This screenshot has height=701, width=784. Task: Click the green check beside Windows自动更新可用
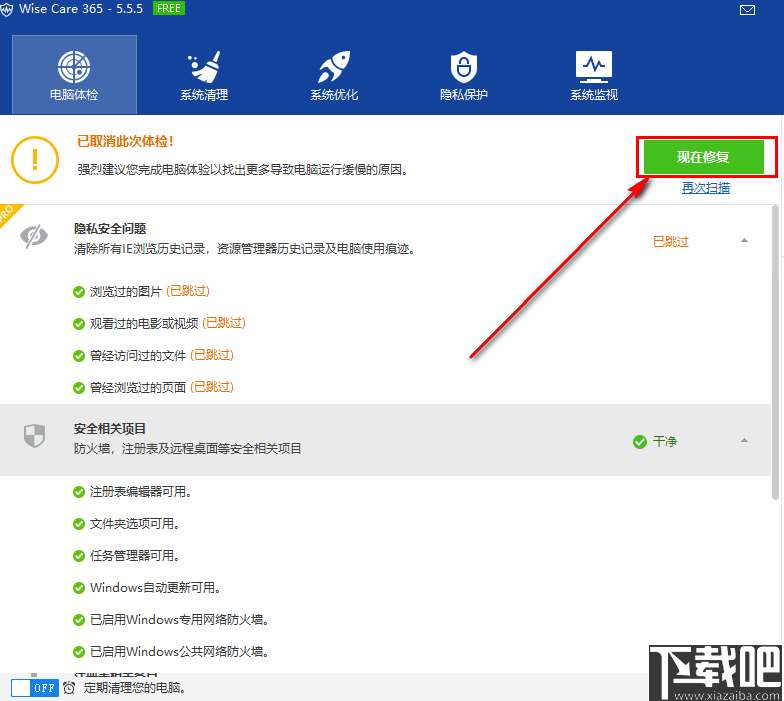78,588
